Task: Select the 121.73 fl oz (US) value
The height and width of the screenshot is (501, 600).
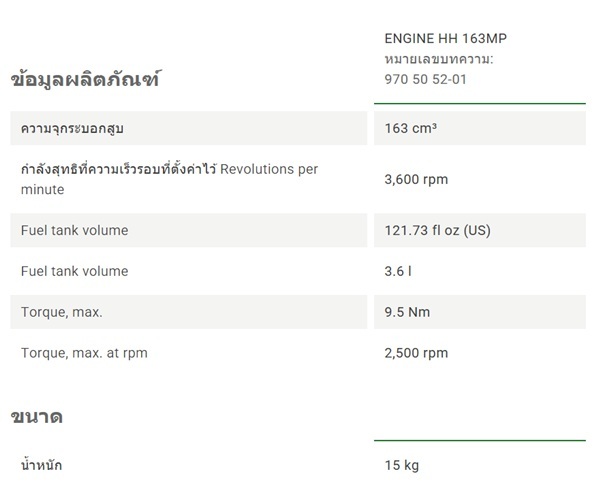Action: pyautogui.click(x=437, y=230)
